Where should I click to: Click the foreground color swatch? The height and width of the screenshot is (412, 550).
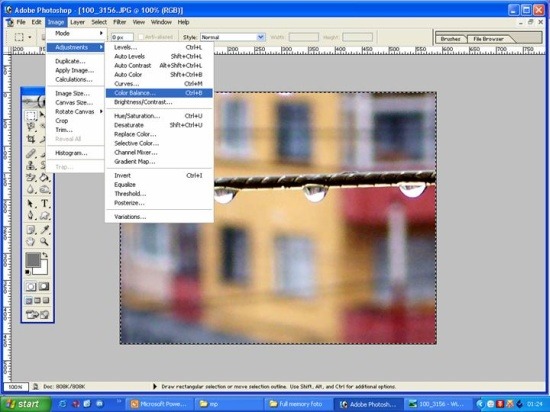(33, 260)
